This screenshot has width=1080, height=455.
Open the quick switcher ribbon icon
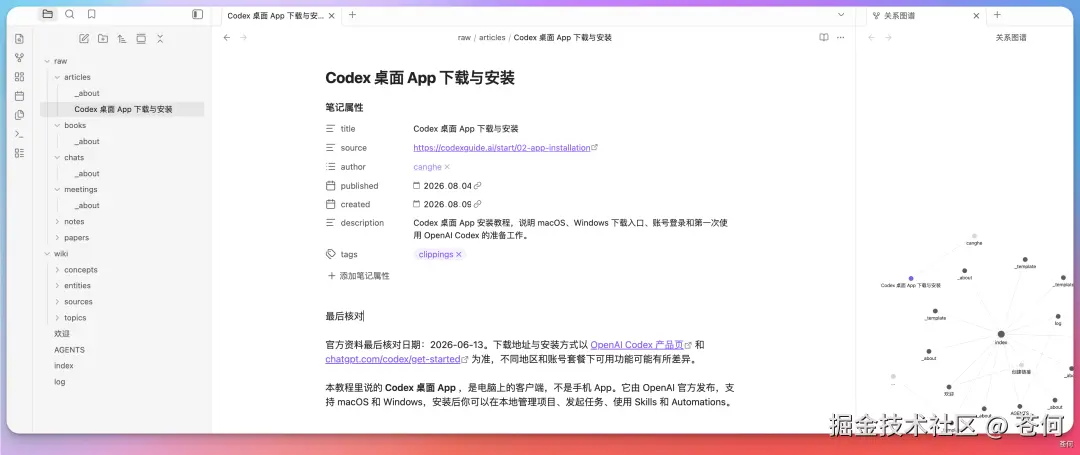point(19,39)
